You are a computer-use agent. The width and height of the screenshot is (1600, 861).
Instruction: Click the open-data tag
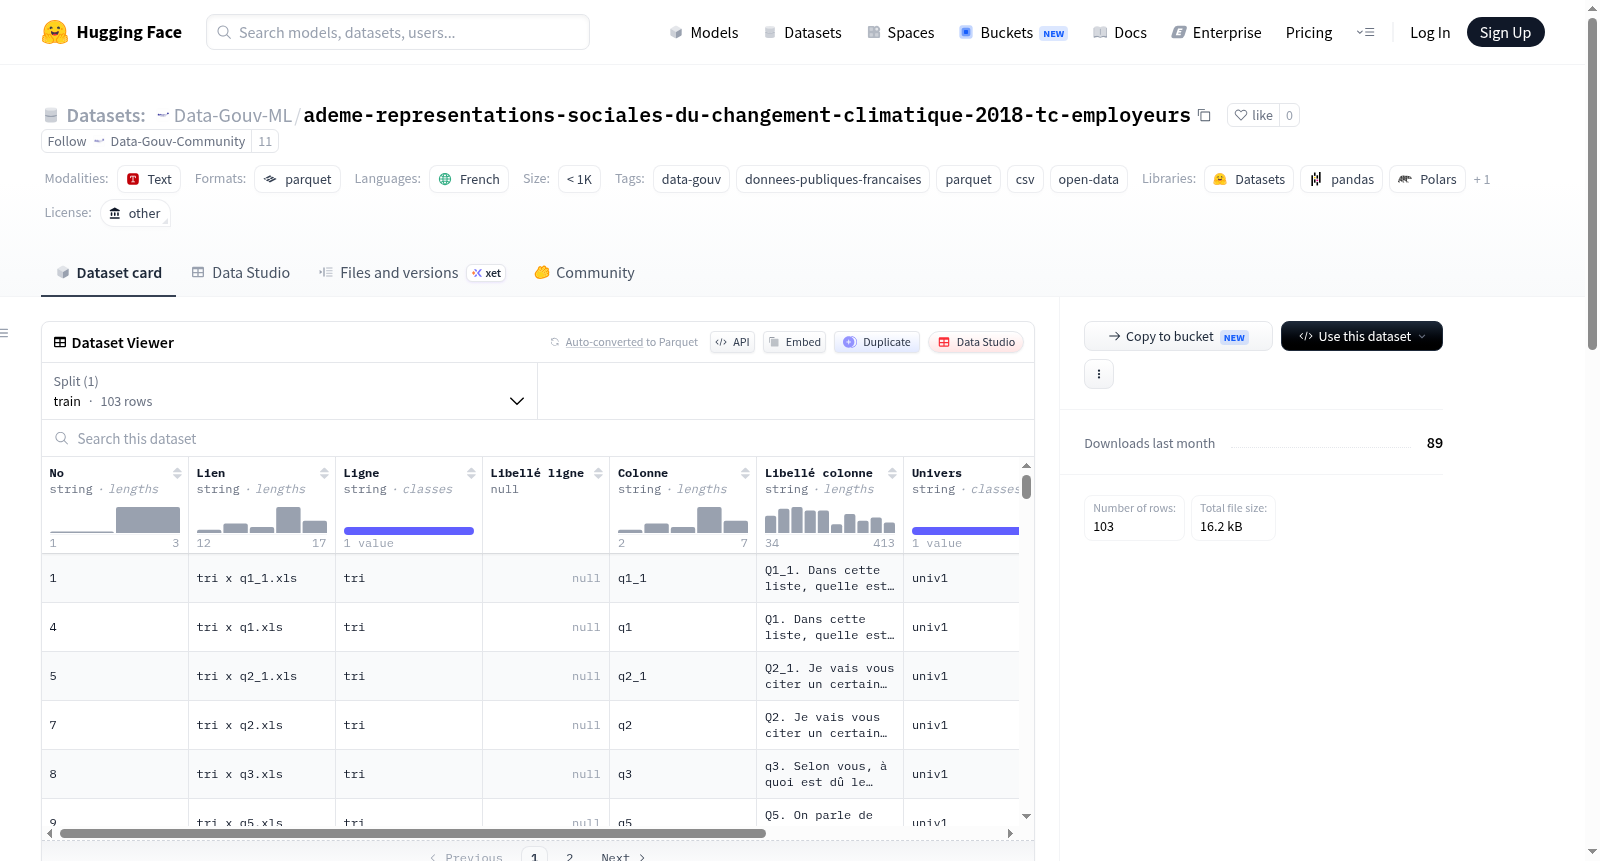1088,179
